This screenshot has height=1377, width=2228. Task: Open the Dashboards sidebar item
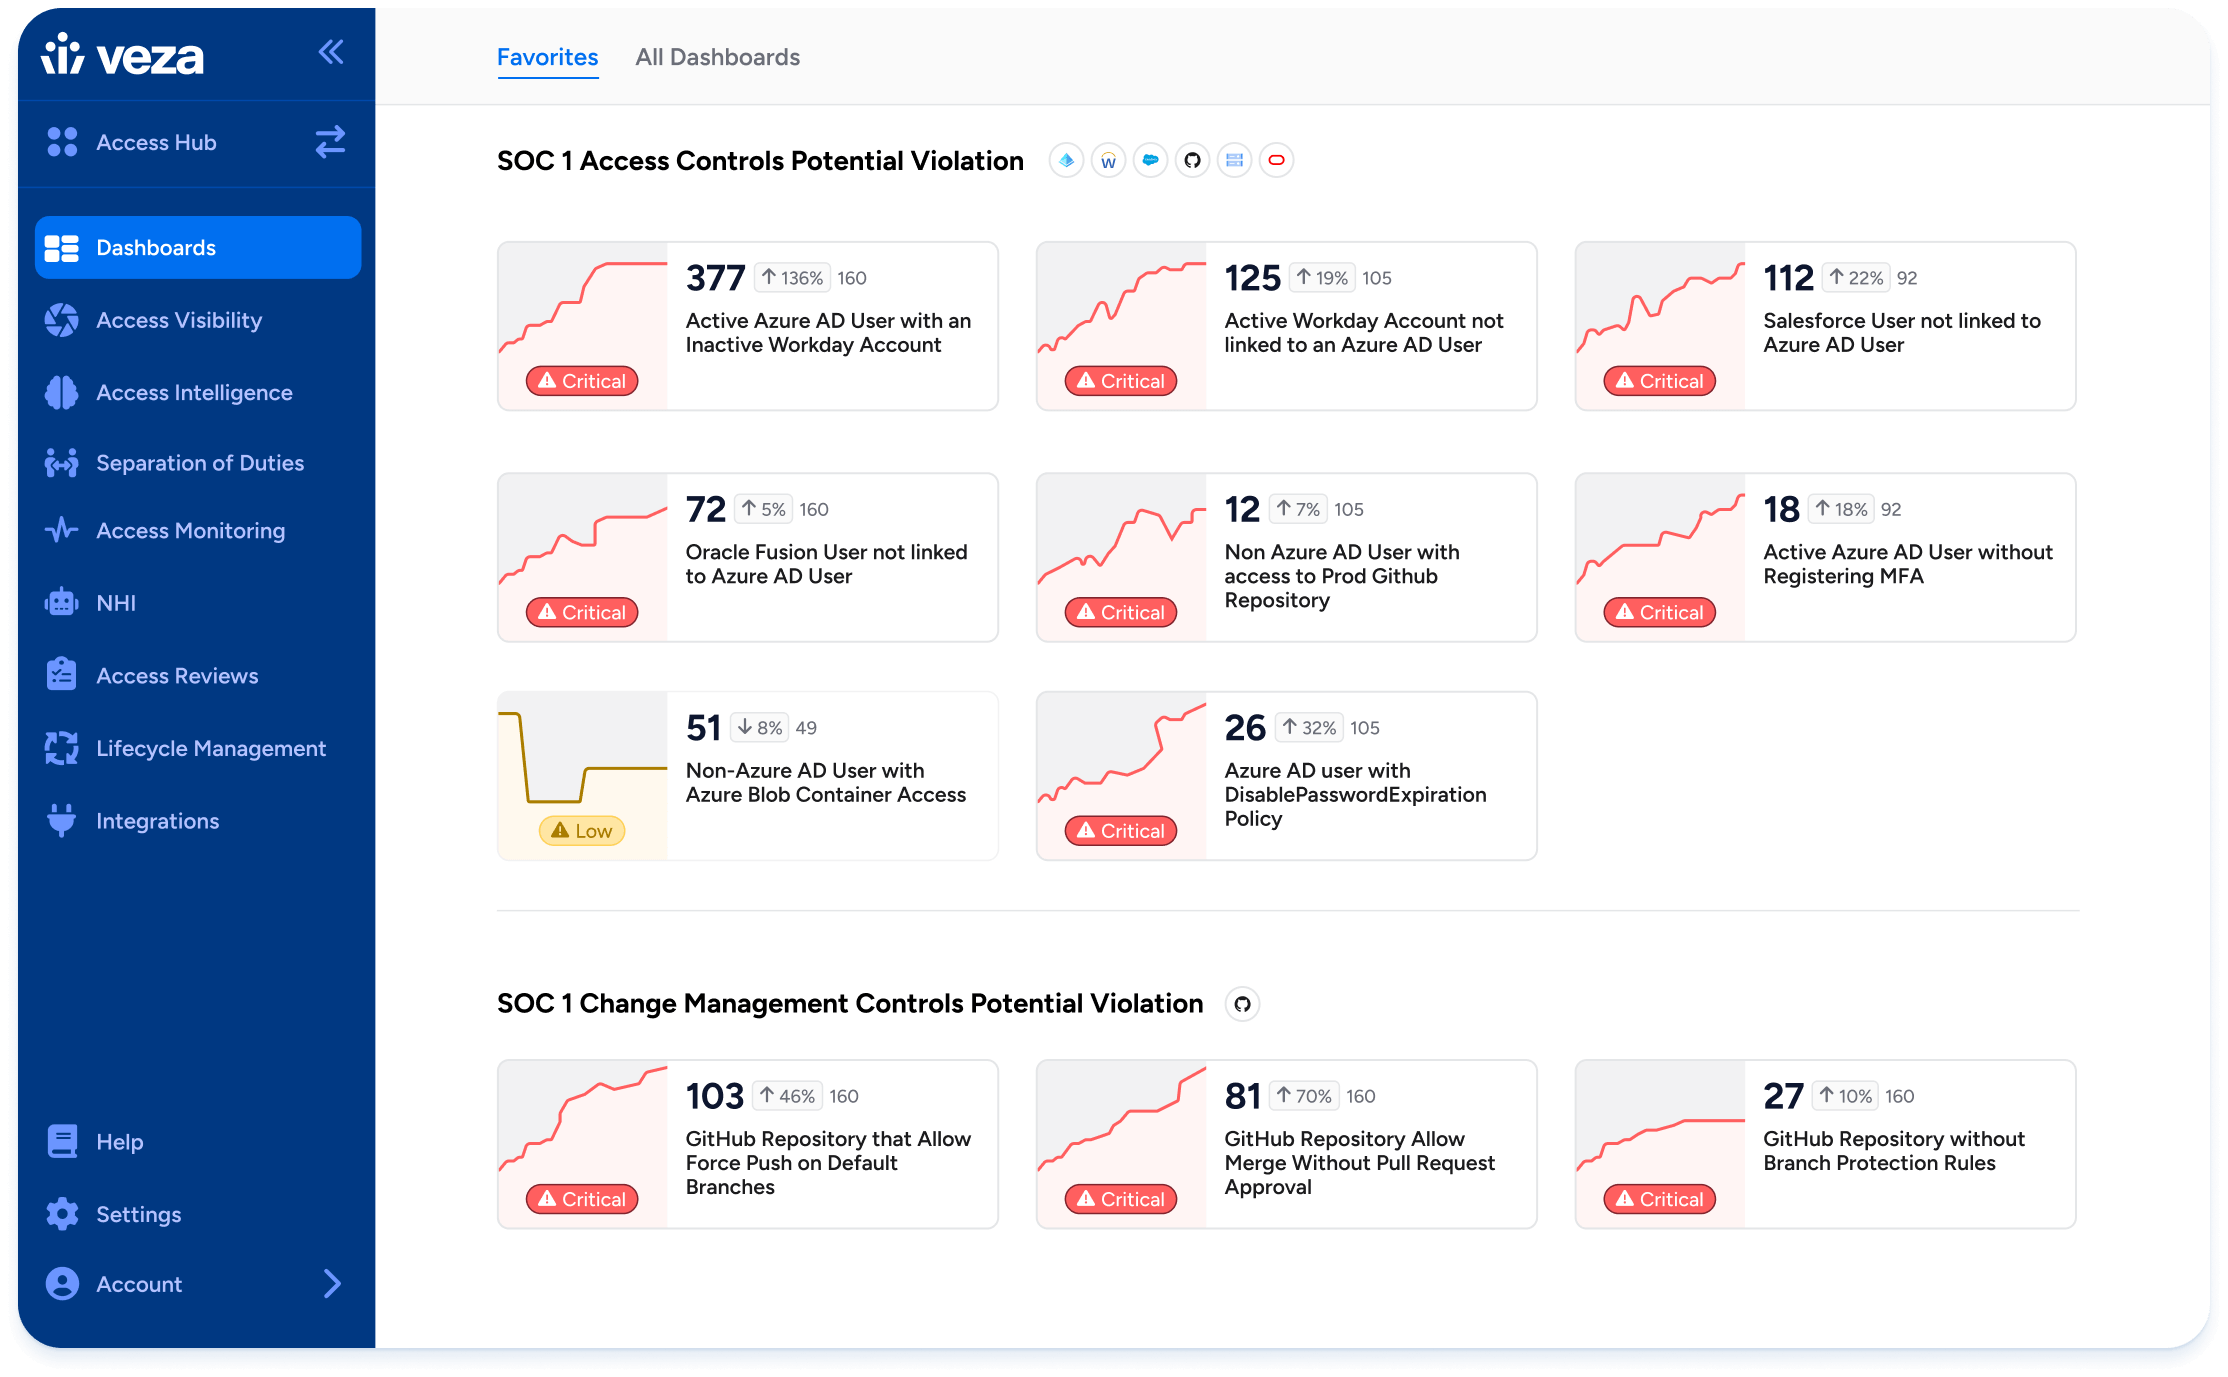[x=198, y=247]
